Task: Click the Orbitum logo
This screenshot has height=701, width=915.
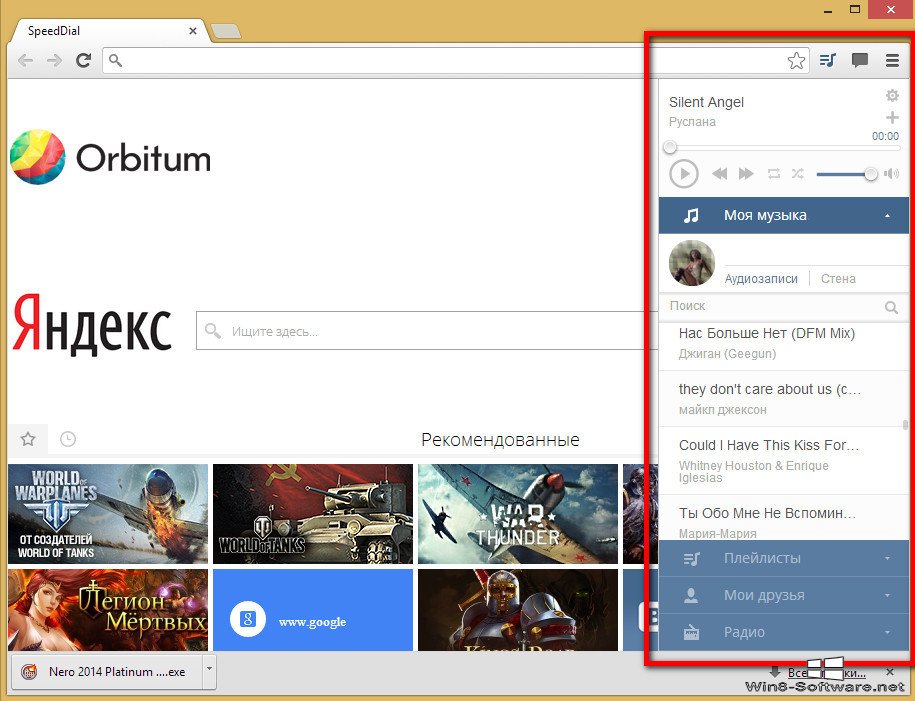Action: [110, 157]
